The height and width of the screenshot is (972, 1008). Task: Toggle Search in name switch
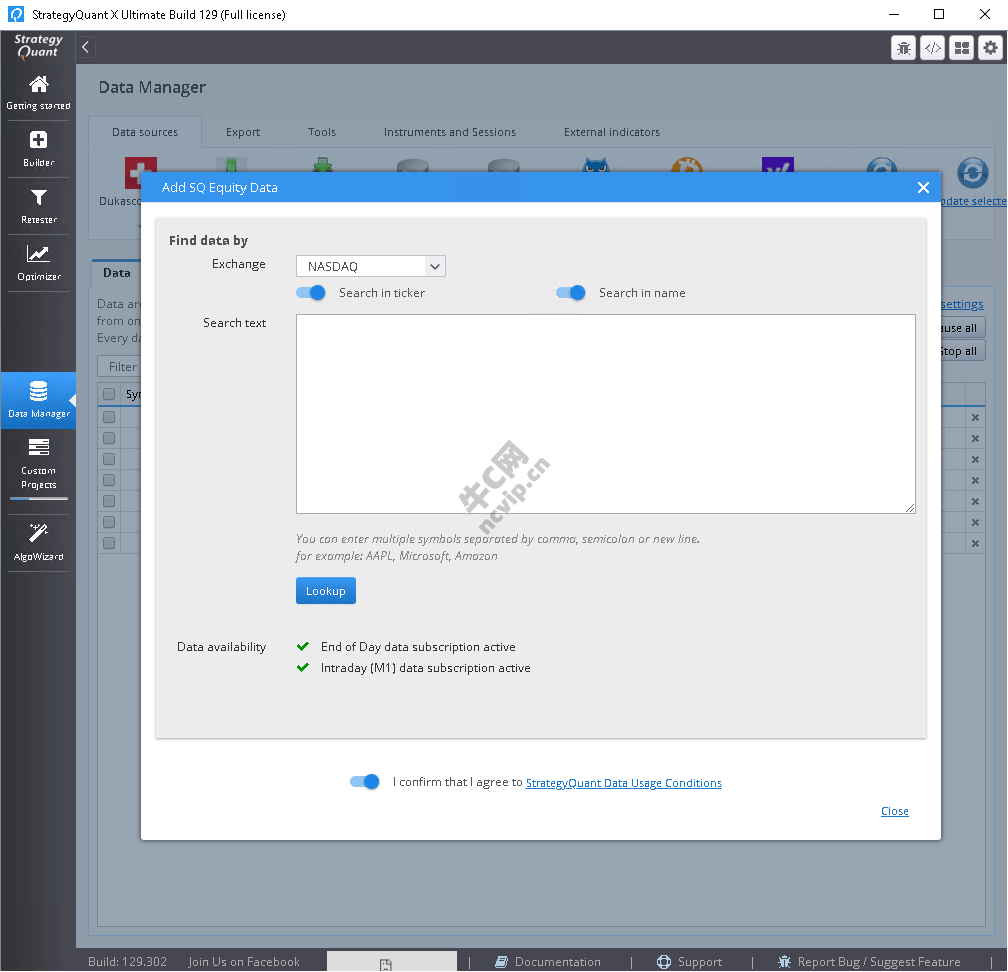[x=571, y=292]
